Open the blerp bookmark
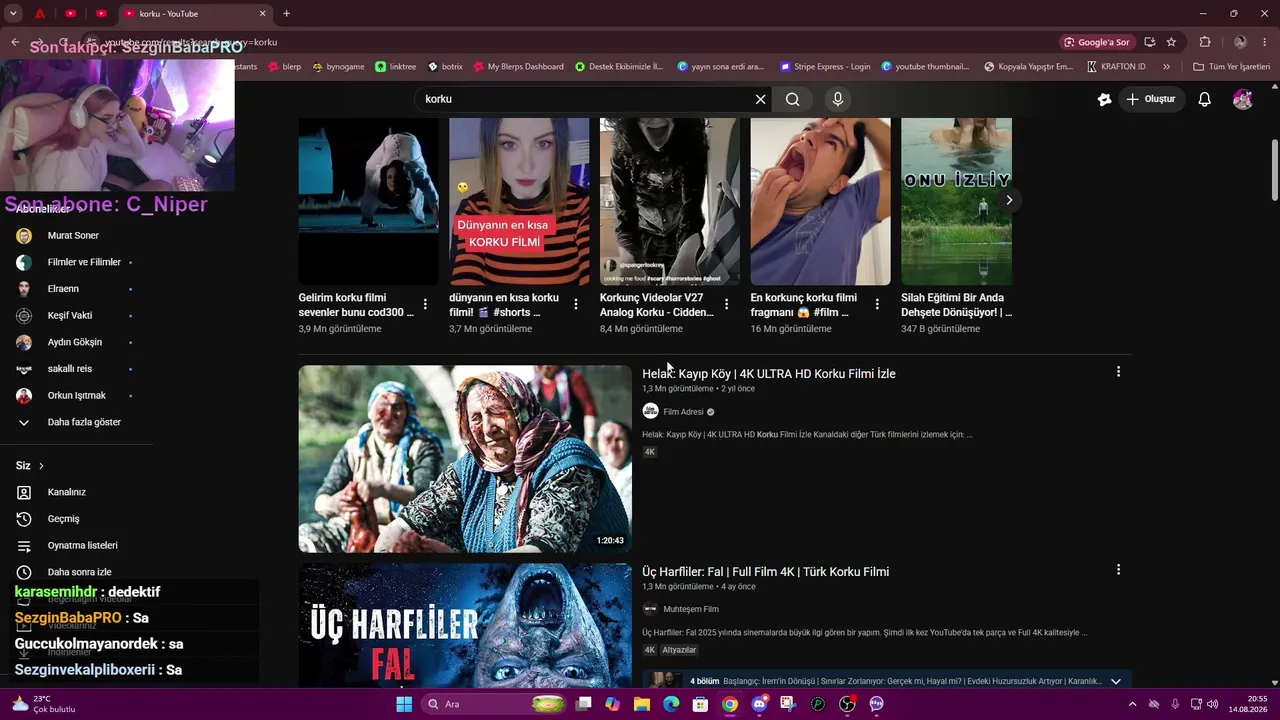1280x720 pixels. tap(284, 67)
